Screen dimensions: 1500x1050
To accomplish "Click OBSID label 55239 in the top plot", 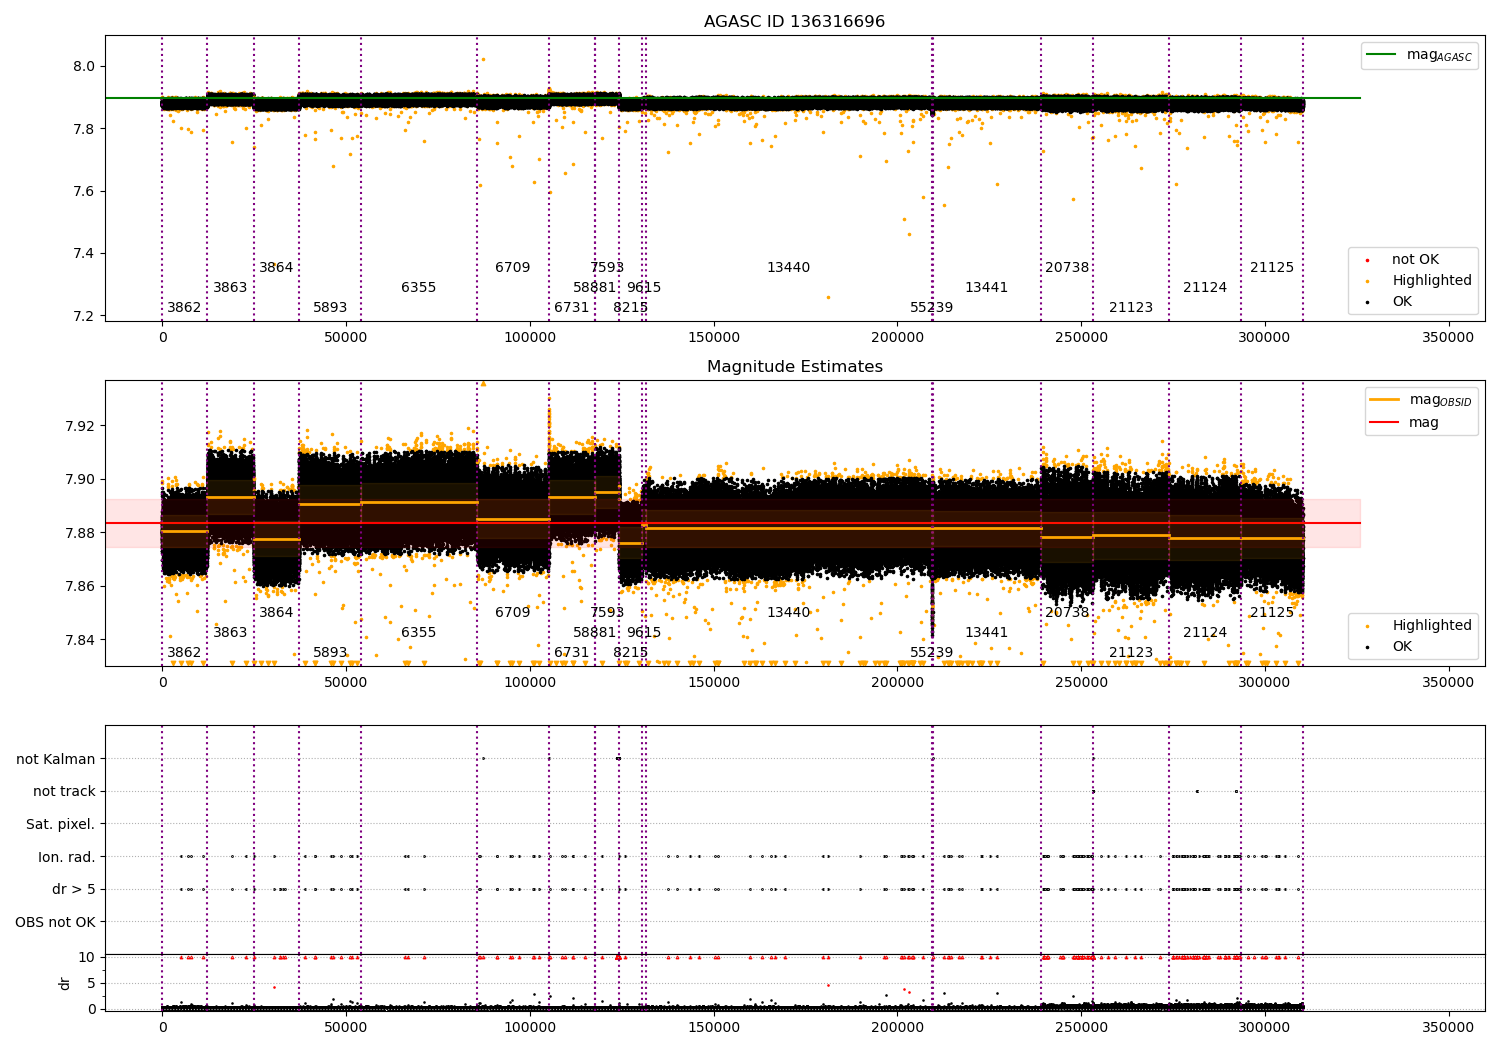I will click(x=931, y=308).
